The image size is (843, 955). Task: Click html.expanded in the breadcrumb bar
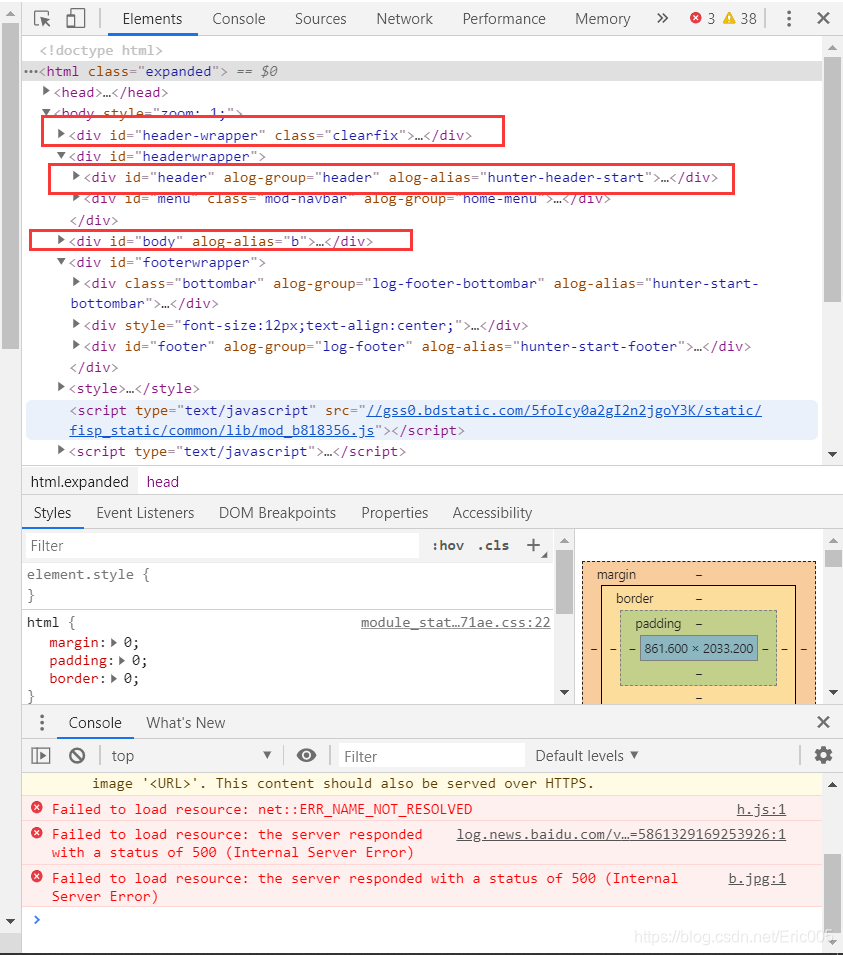click(80, 482)
